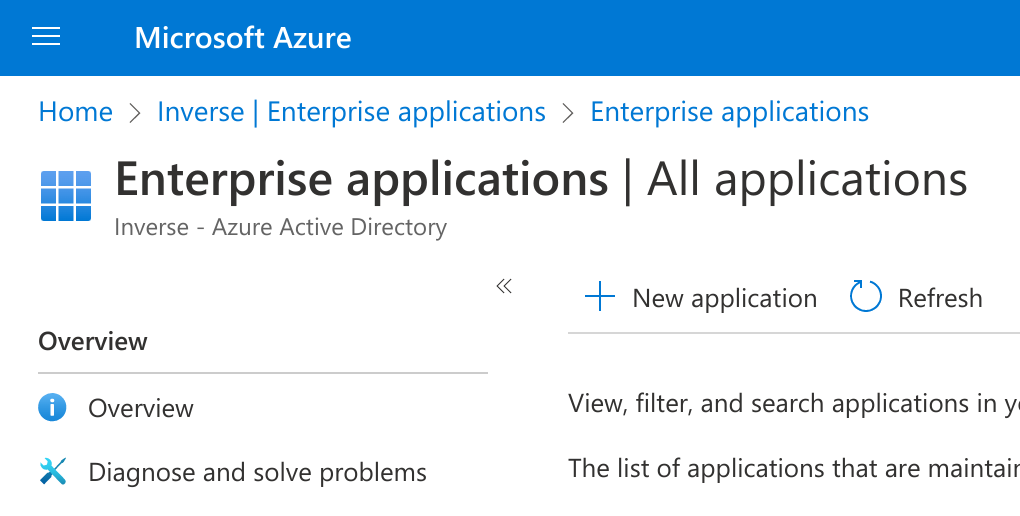The width and height of the screenshot is (1020, 516).
Task: Open the Overview sidebar menu item
Action: [141, 408]
